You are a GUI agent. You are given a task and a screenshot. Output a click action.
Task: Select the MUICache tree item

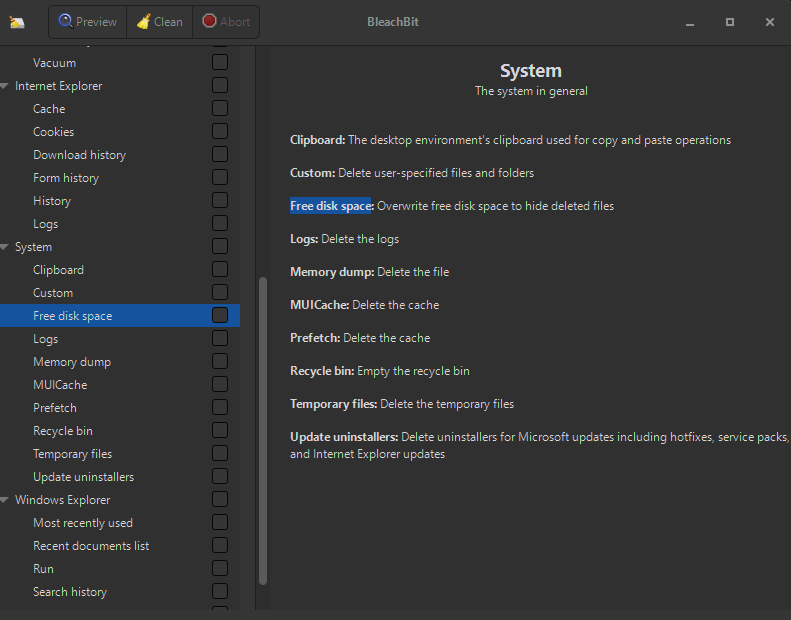60,385
